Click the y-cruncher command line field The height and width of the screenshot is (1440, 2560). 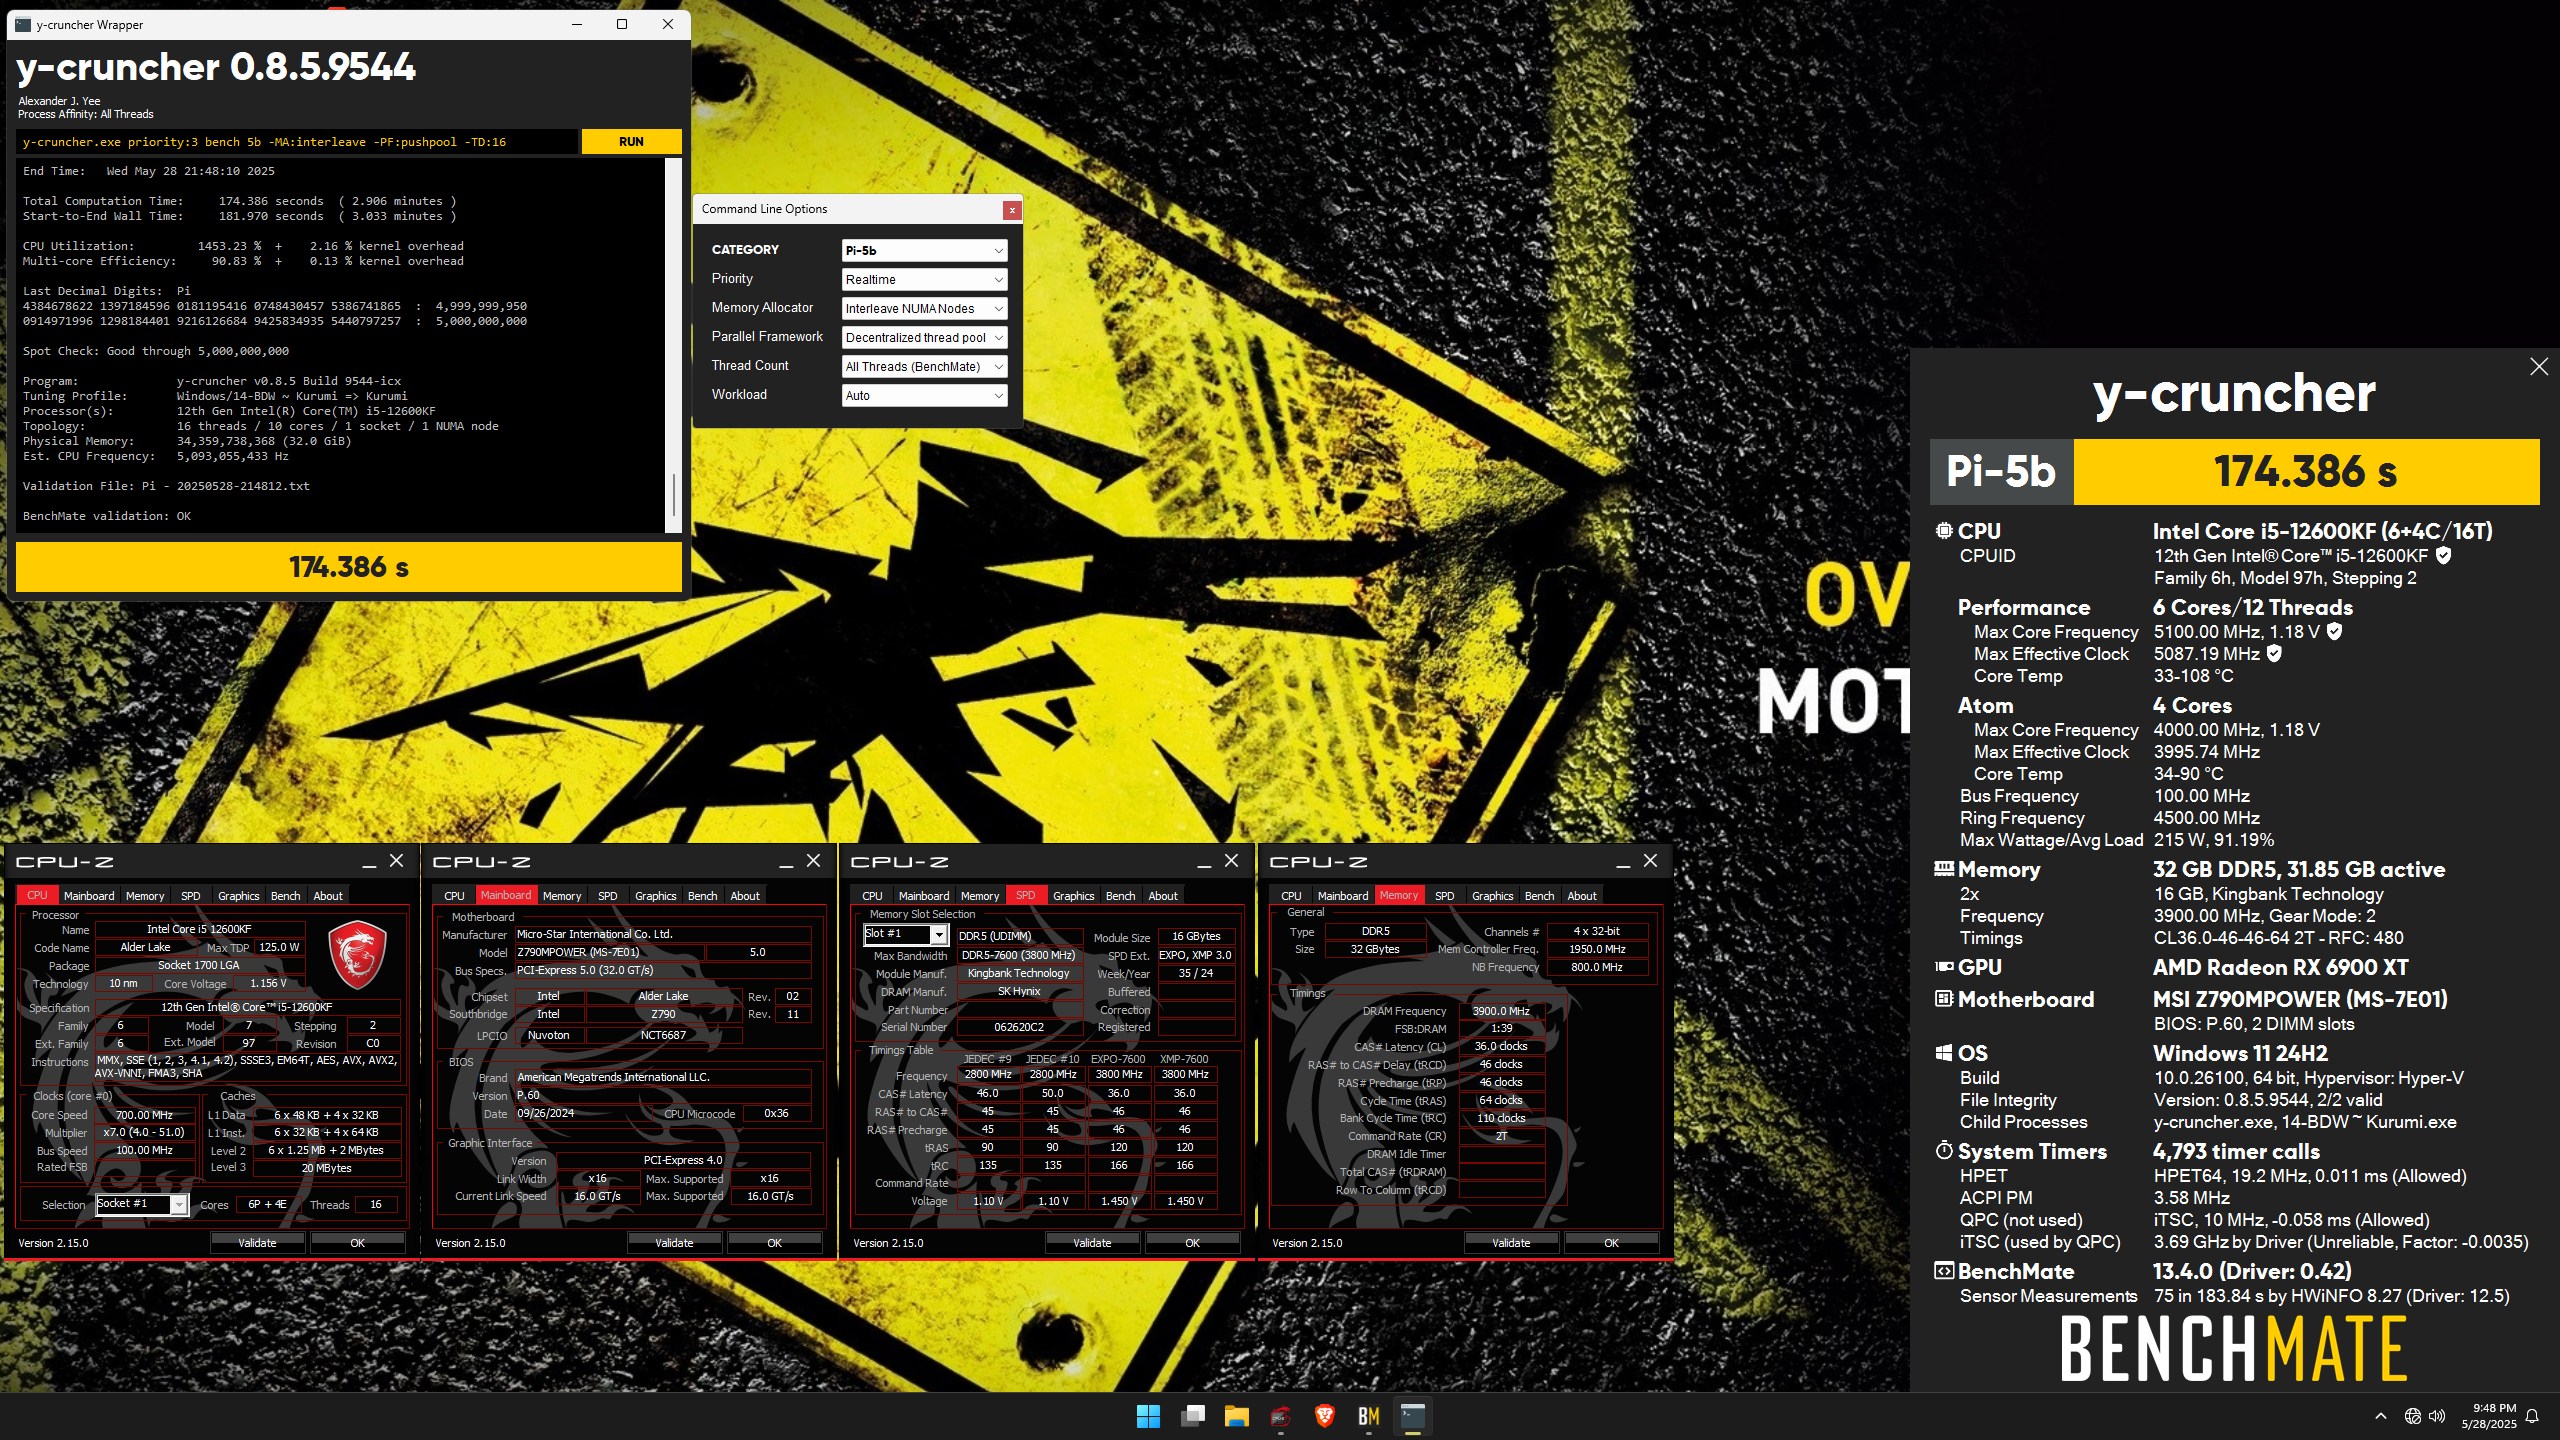click(x=297, y=142)
